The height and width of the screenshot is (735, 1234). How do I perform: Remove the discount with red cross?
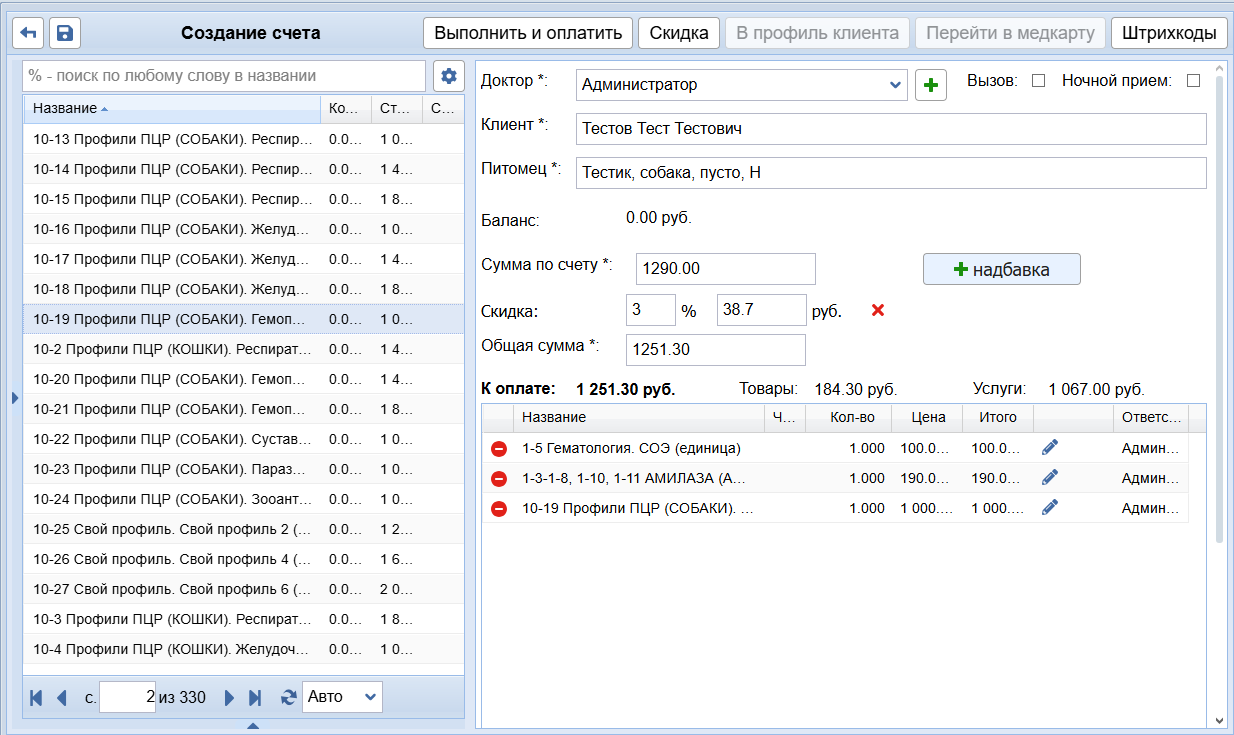(878, 310)
